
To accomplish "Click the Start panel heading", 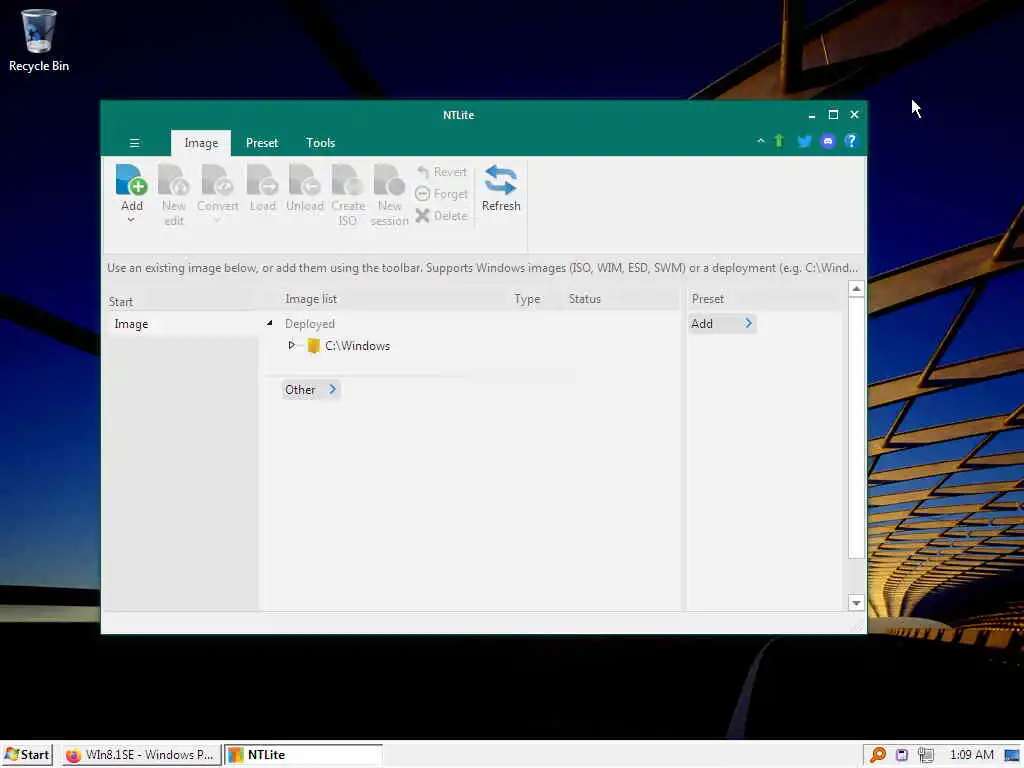I will 120,302.
